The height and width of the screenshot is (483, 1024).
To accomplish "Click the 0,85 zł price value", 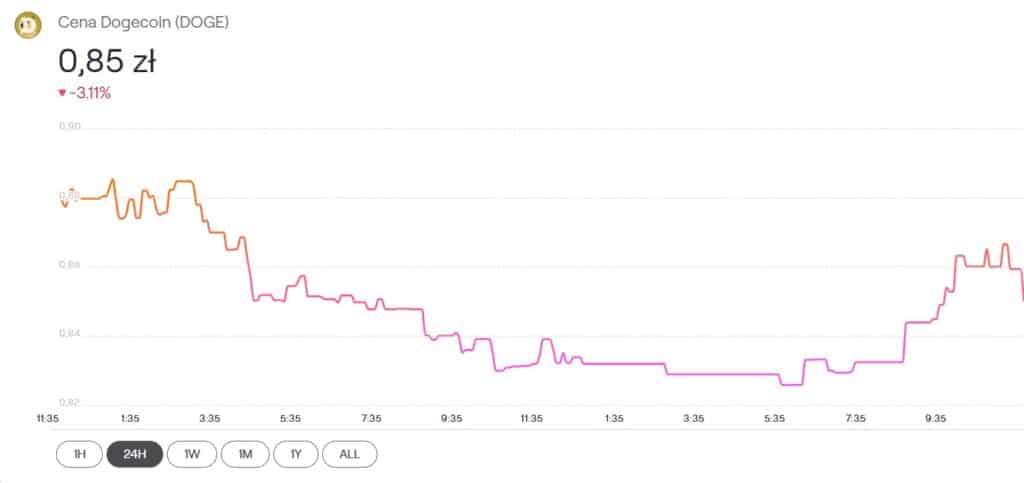I will coord(107,62).
